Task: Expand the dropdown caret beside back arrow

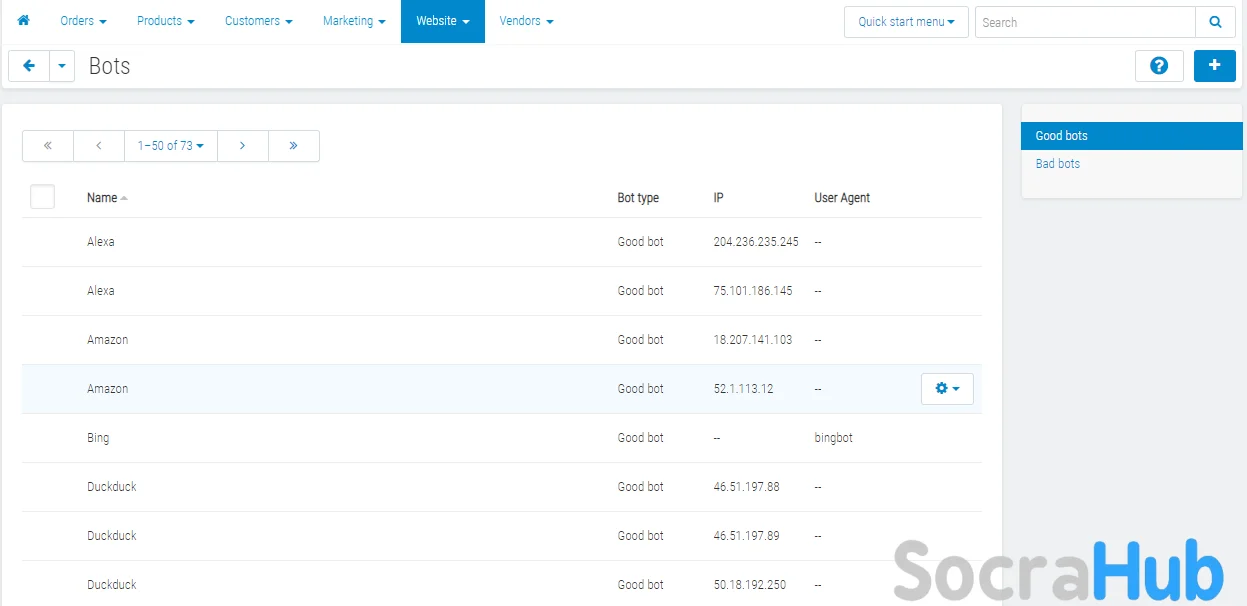Action: pos(62,66)
